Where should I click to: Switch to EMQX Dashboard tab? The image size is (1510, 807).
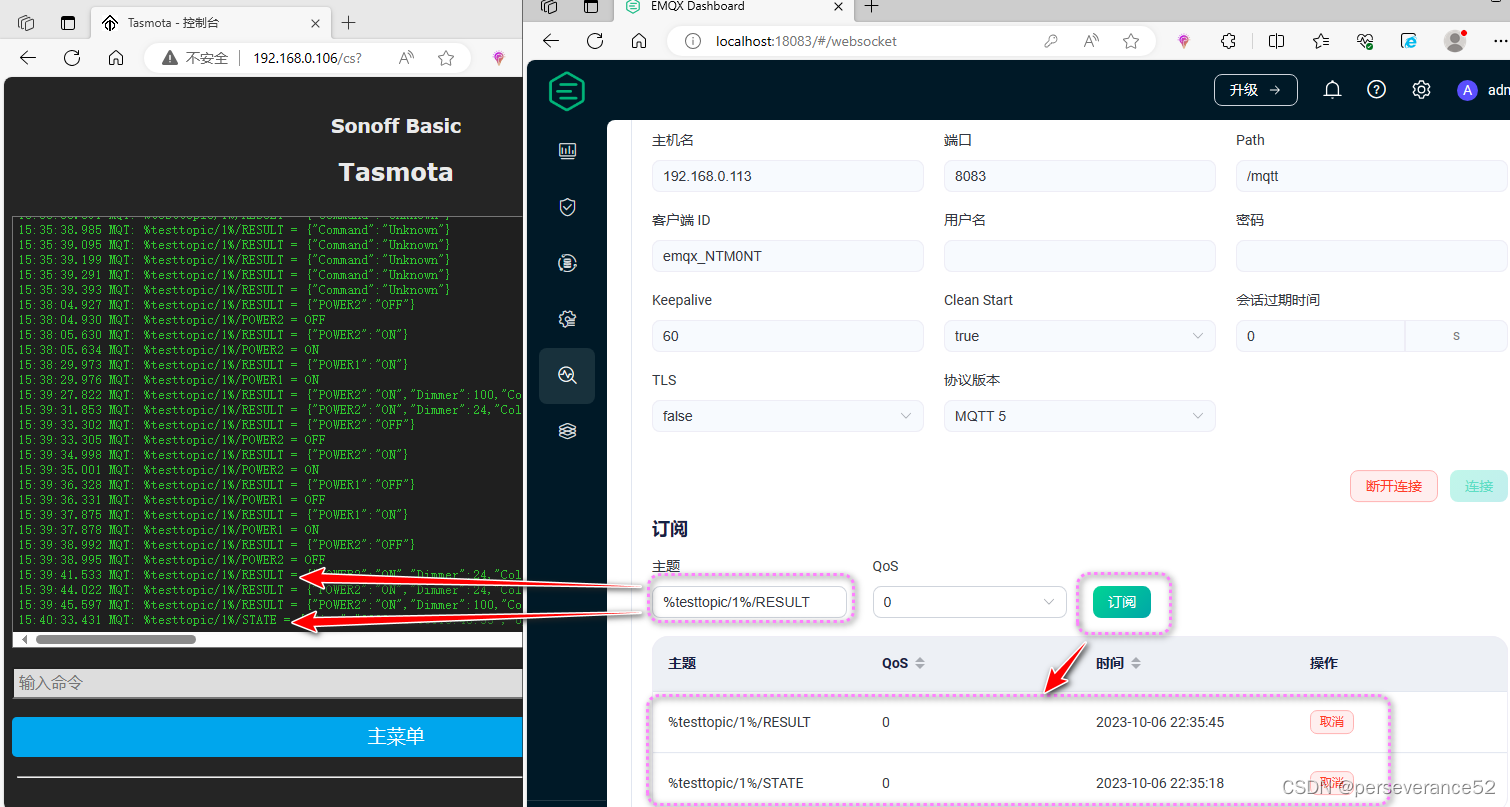pyautogui.click(x=735, y=7)
